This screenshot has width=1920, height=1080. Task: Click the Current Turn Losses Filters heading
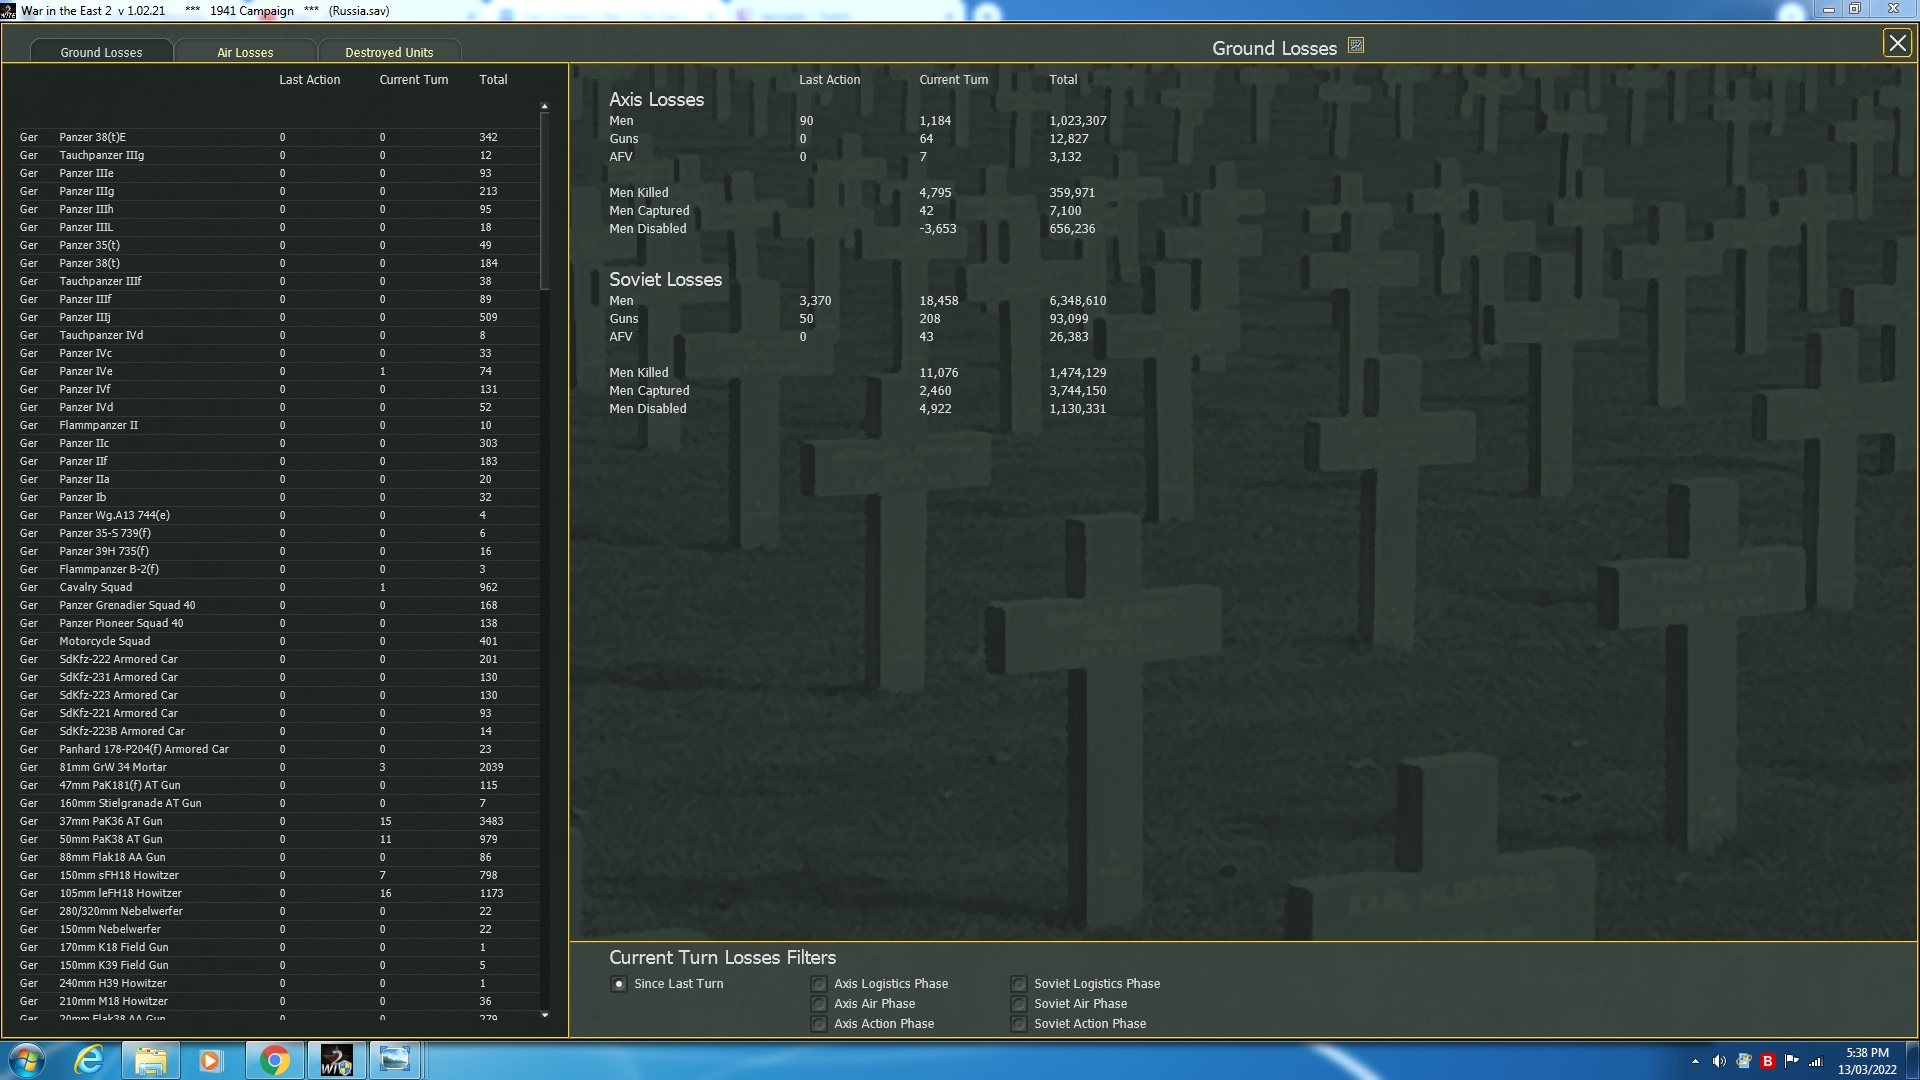(722, 958)
